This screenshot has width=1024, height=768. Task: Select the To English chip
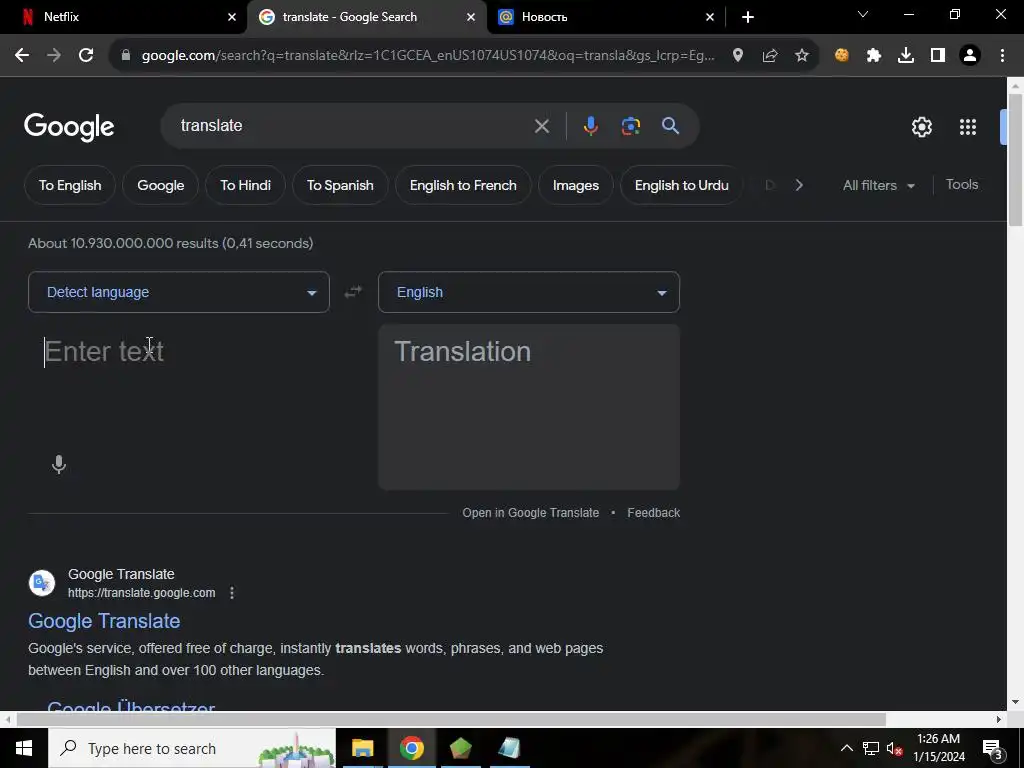[70, 185]
